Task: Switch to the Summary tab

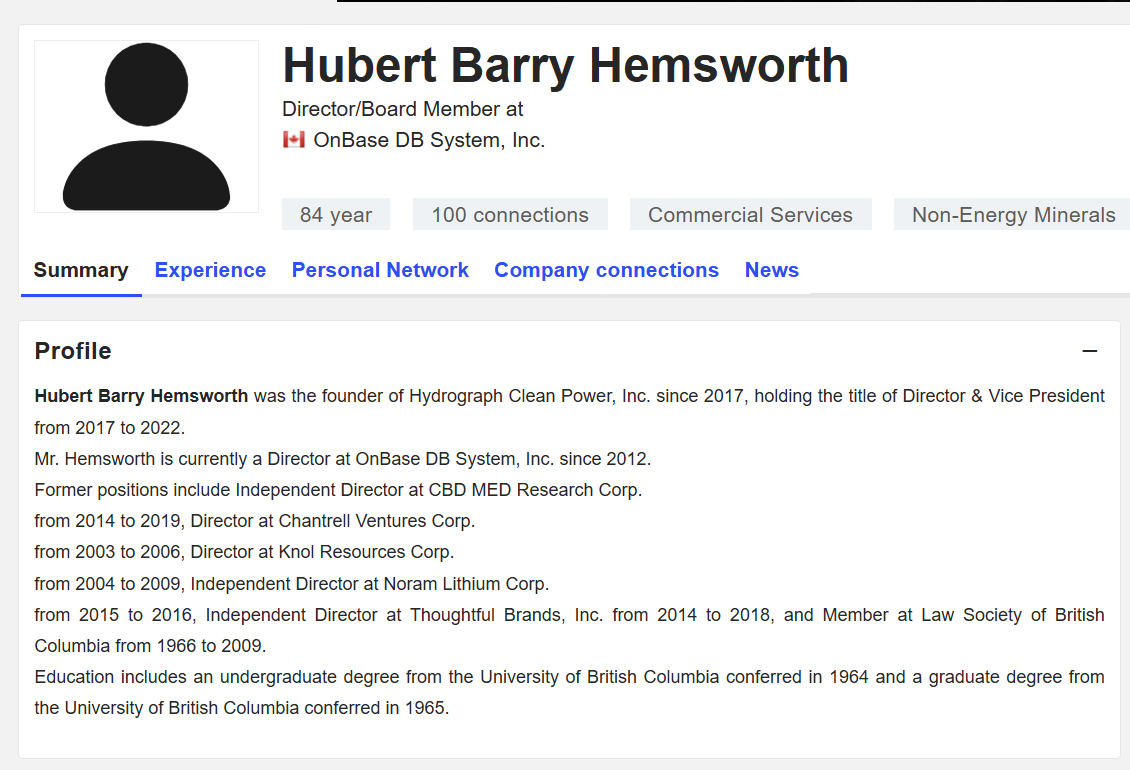Action: [x=81, y=270]
